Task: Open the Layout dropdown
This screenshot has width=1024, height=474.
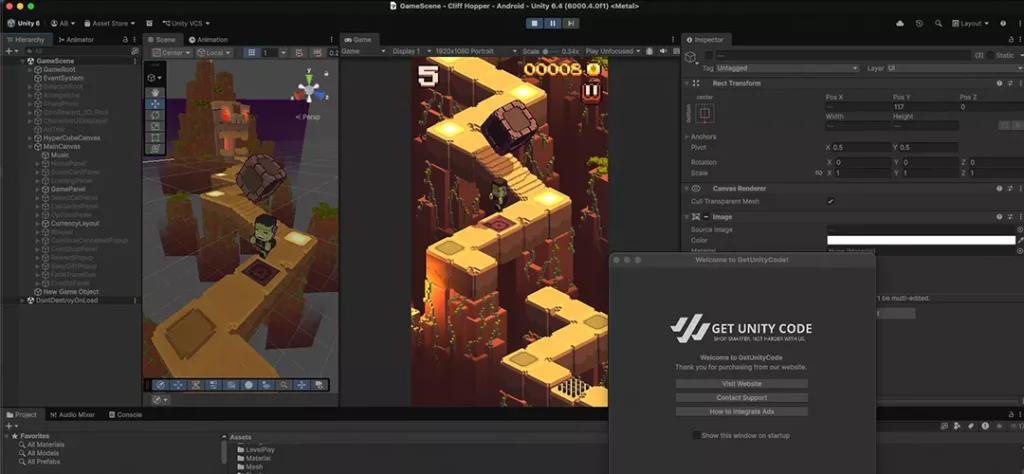Action: 970,24
